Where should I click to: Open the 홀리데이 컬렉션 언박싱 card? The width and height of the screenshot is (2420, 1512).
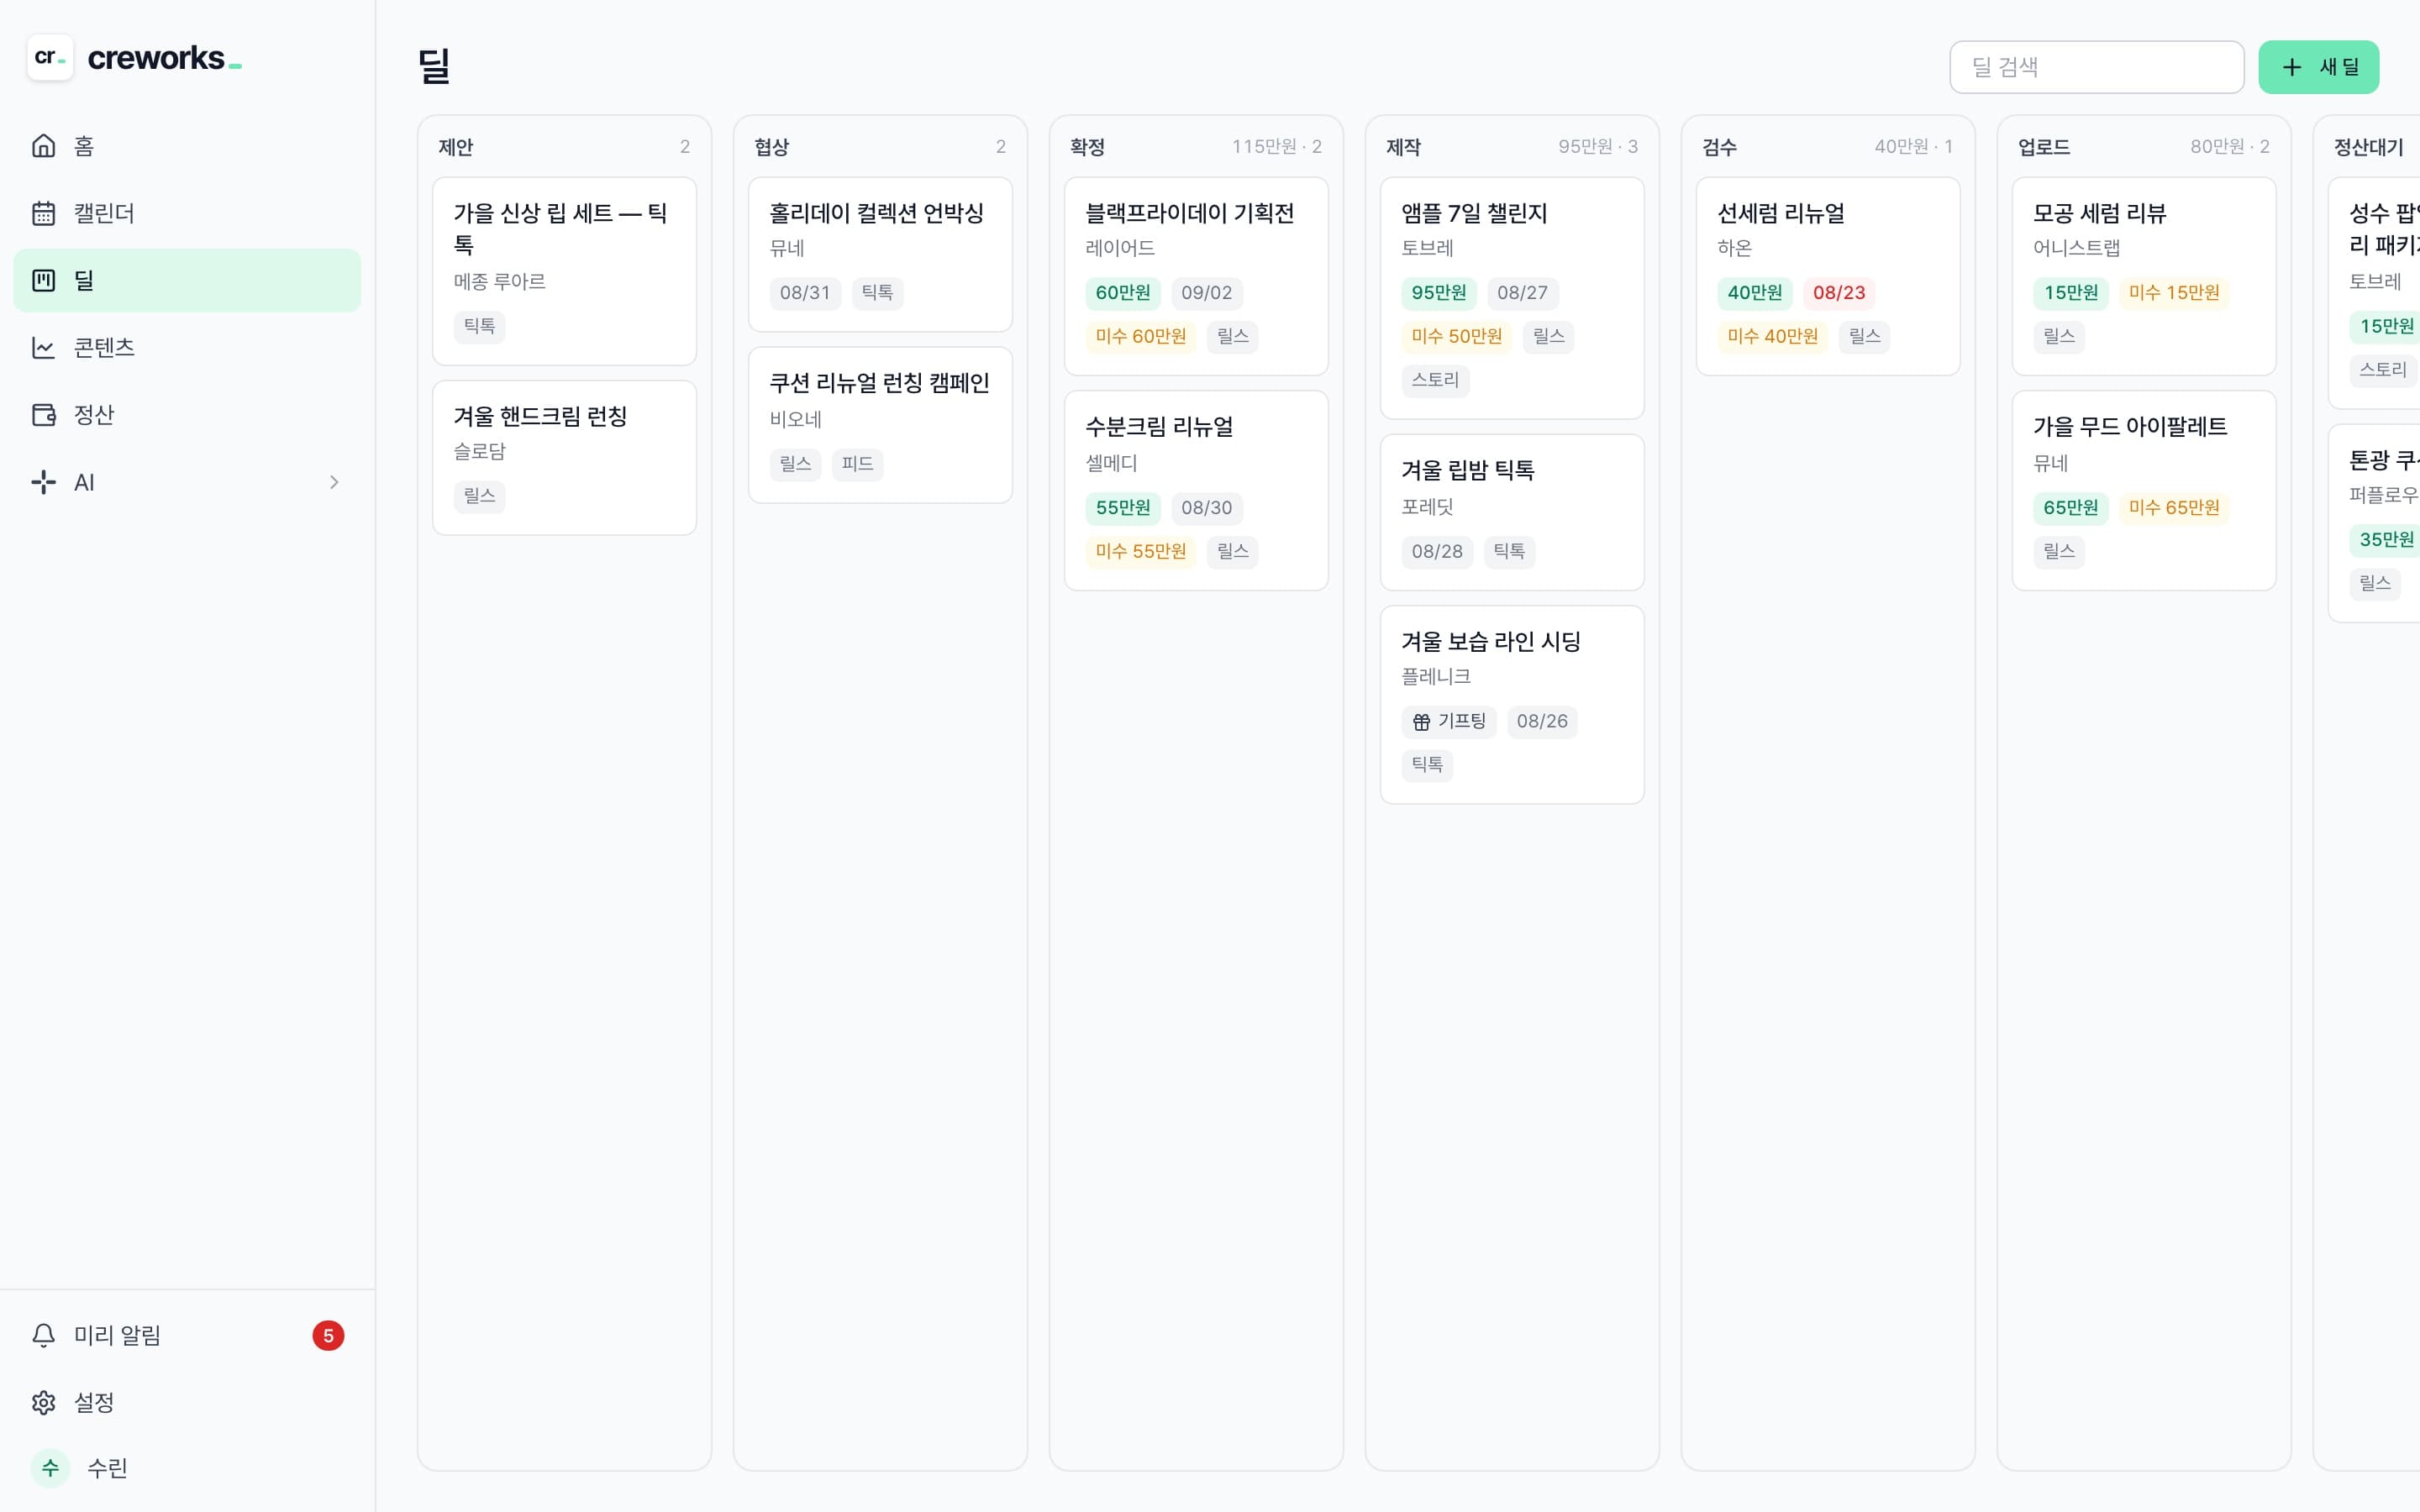coord(880,254)
